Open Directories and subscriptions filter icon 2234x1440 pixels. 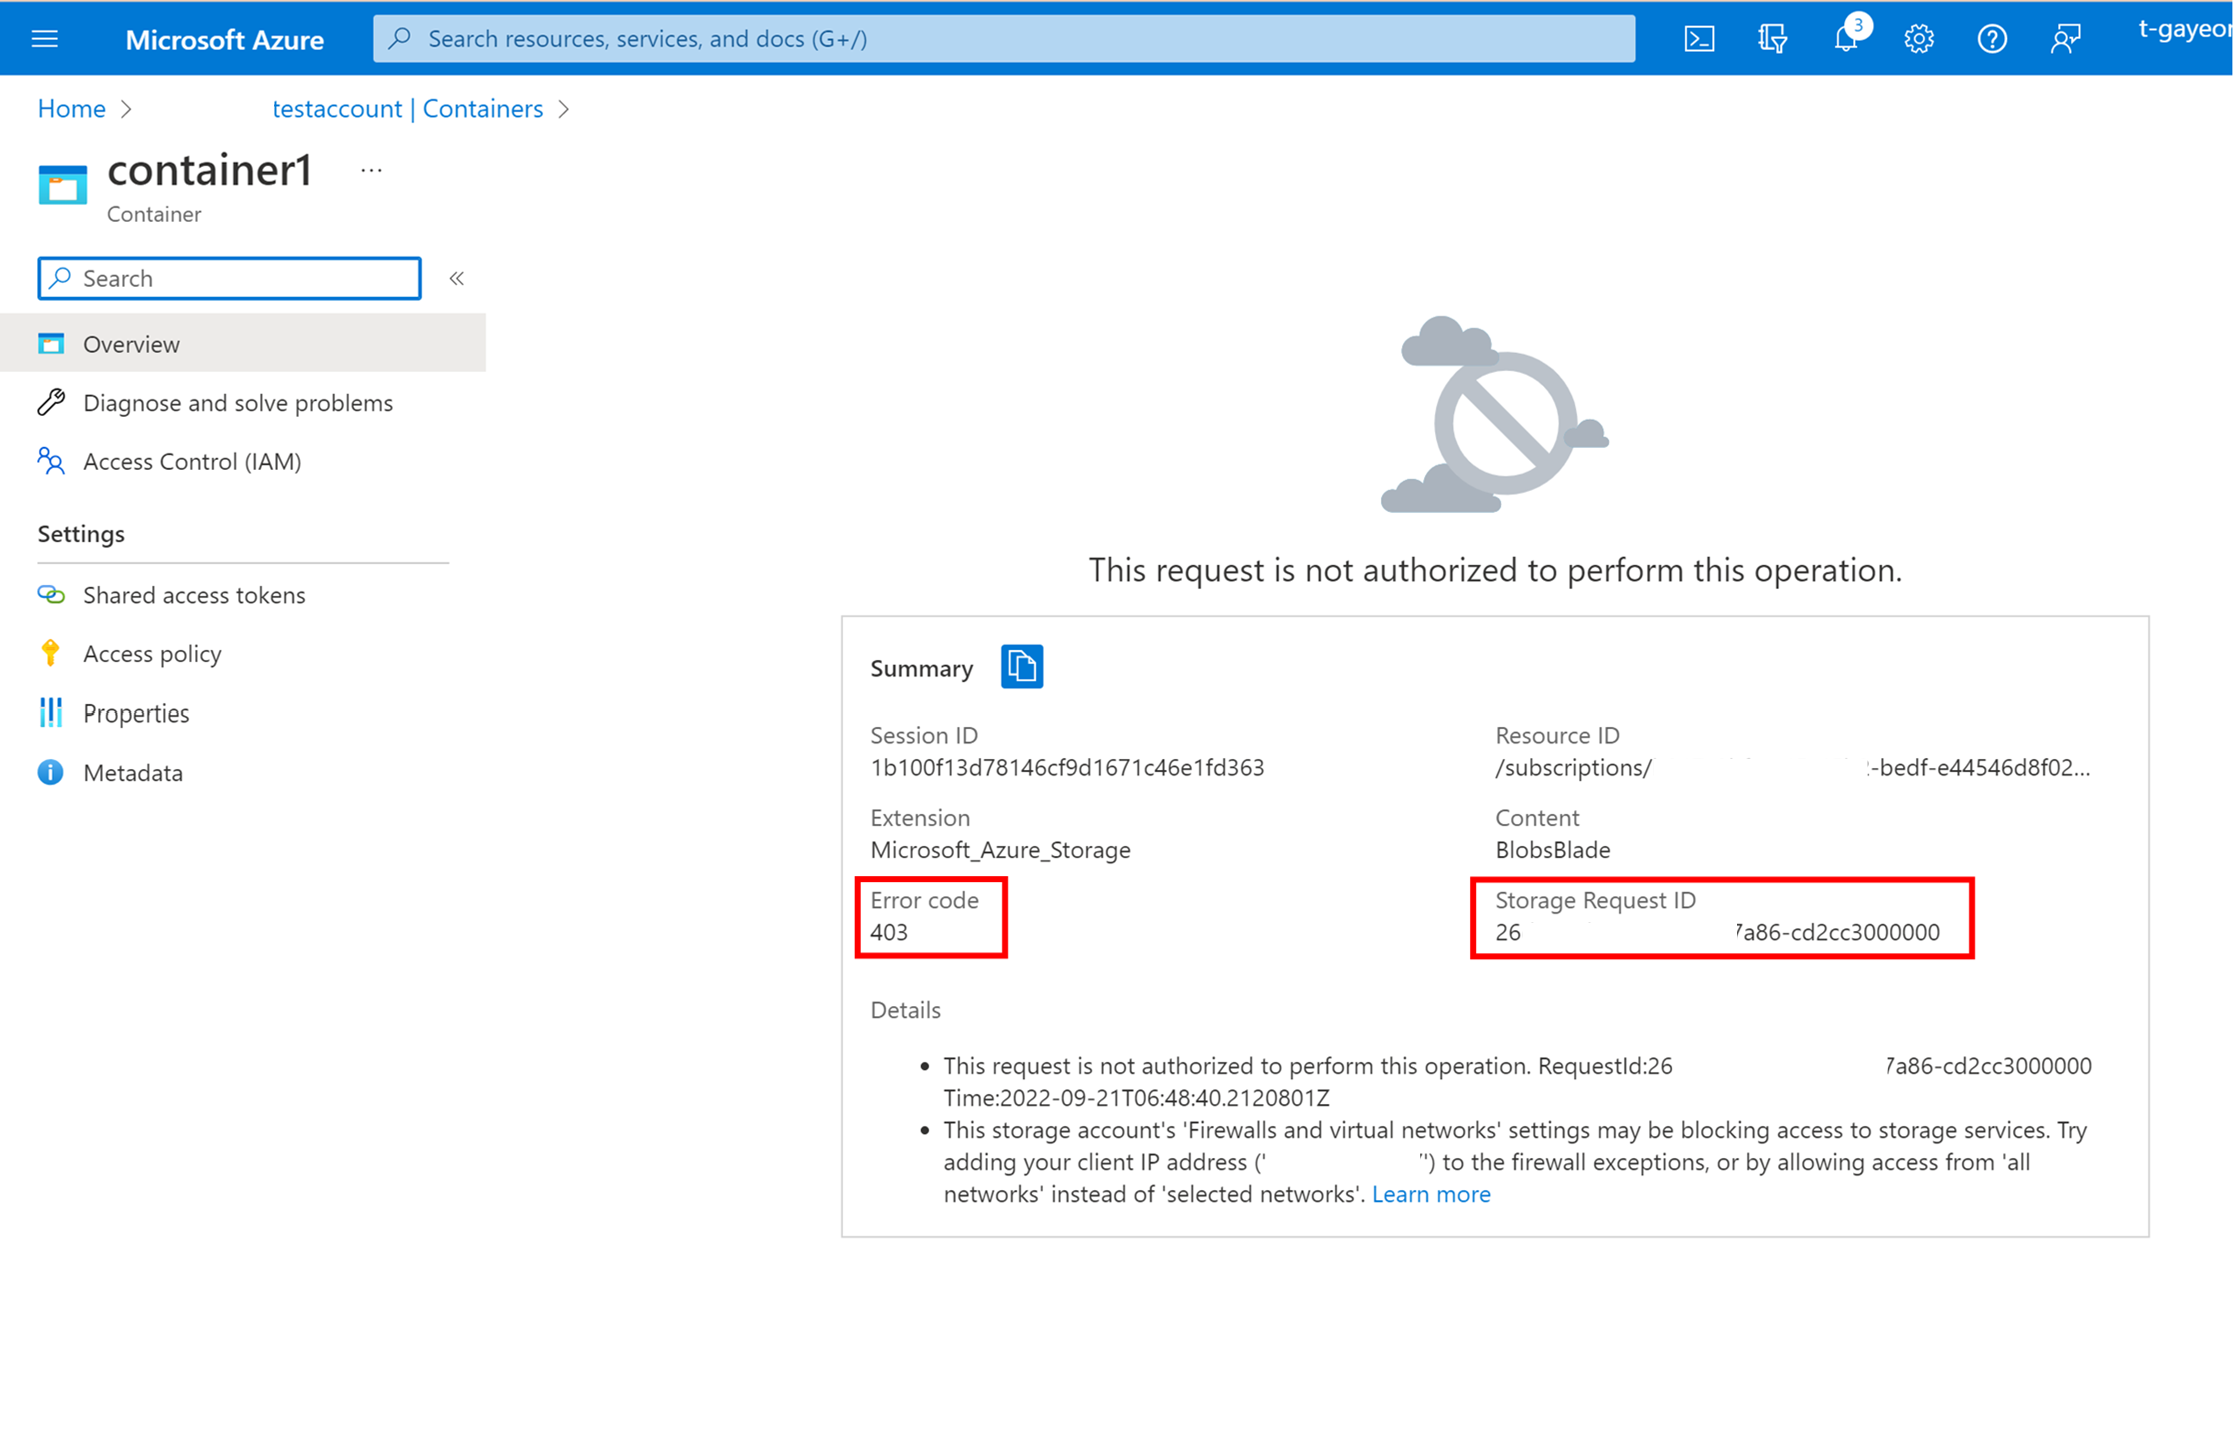tap(1772, 39)
